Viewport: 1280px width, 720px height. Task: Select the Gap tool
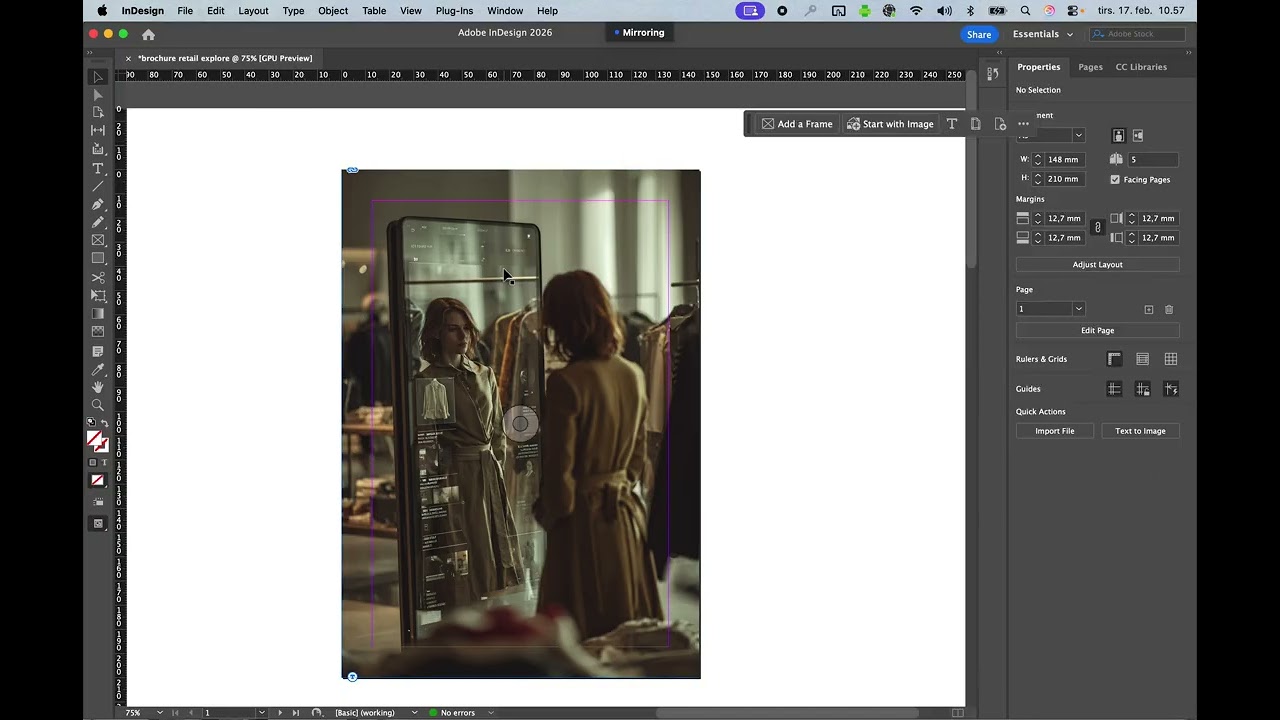[98, 131]
